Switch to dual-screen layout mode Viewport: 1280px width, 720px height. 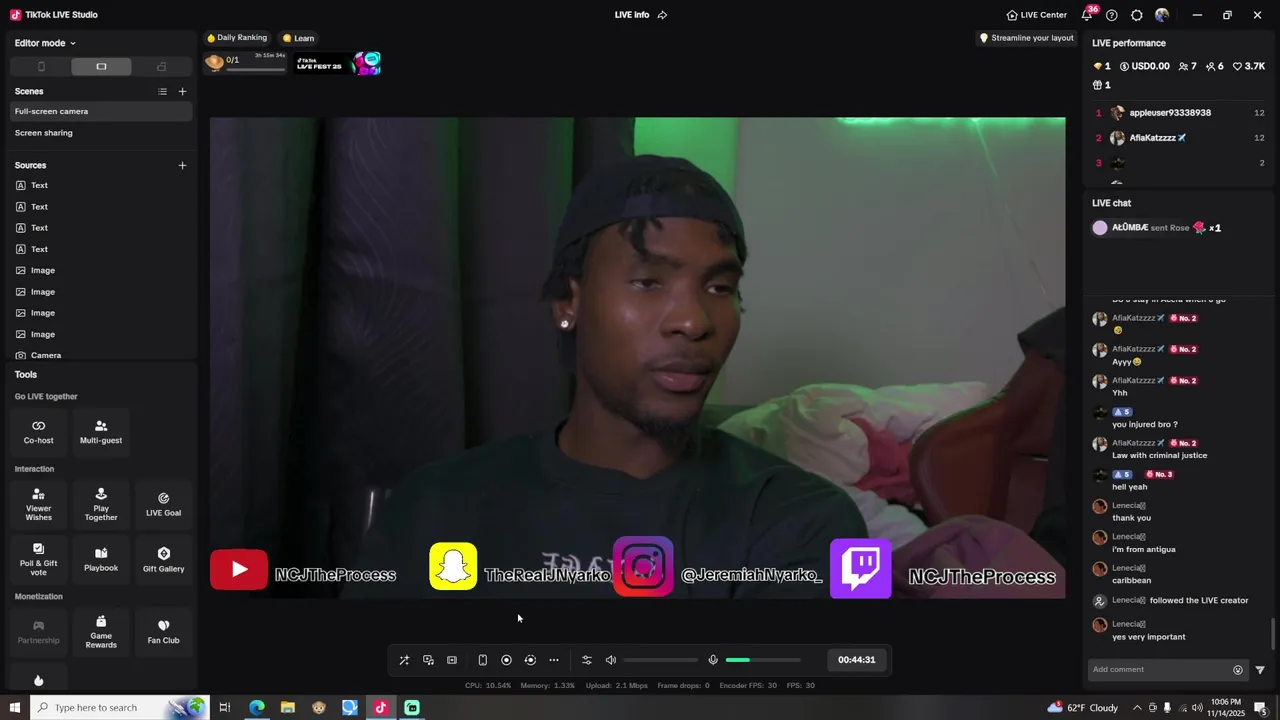coord(161,67)
